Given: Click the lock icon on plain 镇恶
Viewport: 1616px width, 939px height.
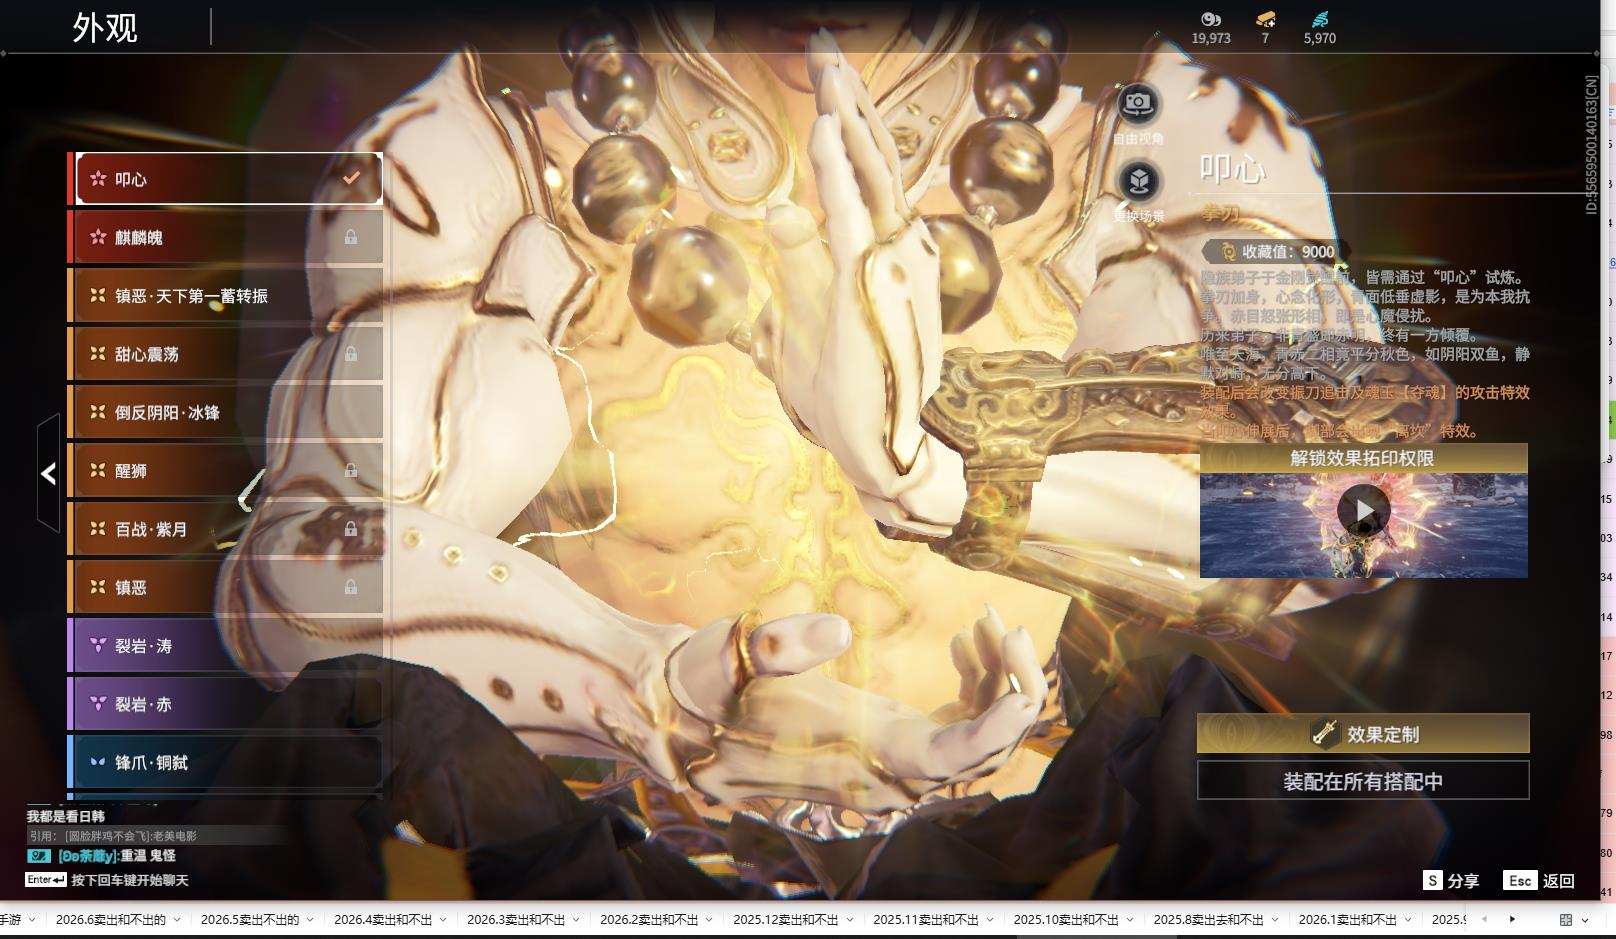Looking at the screenshot, I should click(351, 587).
